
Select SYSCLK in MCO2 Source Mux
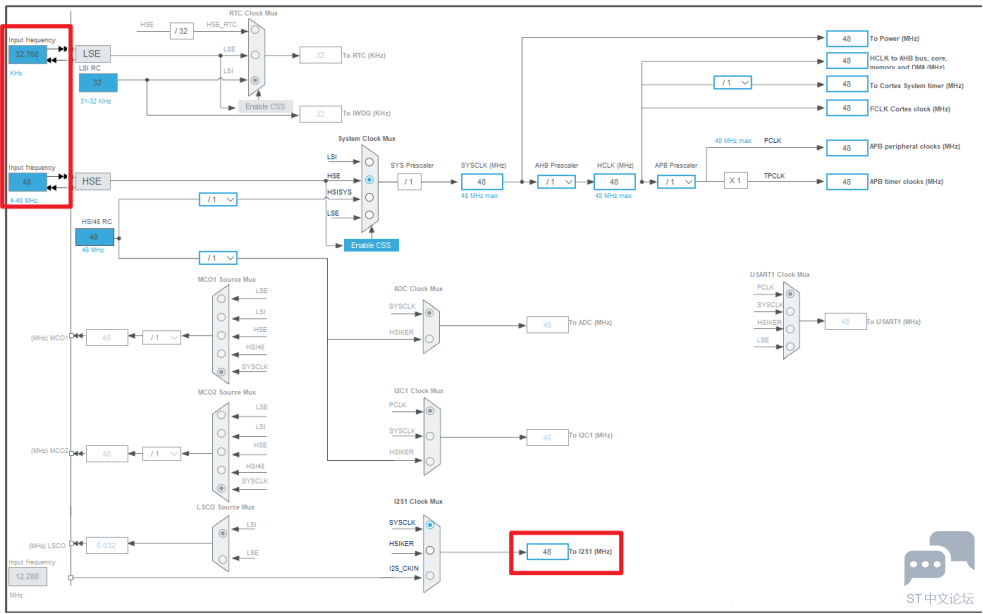pyautogui.click(x=221, y=488)
